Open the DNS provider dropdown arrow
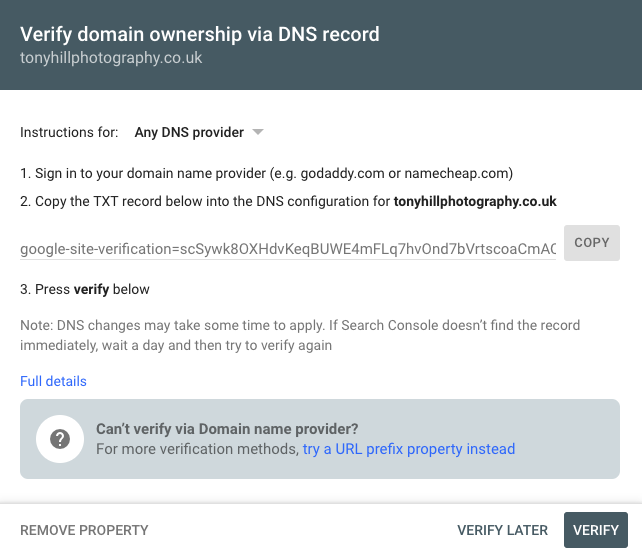The width and height of the screenshot is (642, 559). (257, 132)
